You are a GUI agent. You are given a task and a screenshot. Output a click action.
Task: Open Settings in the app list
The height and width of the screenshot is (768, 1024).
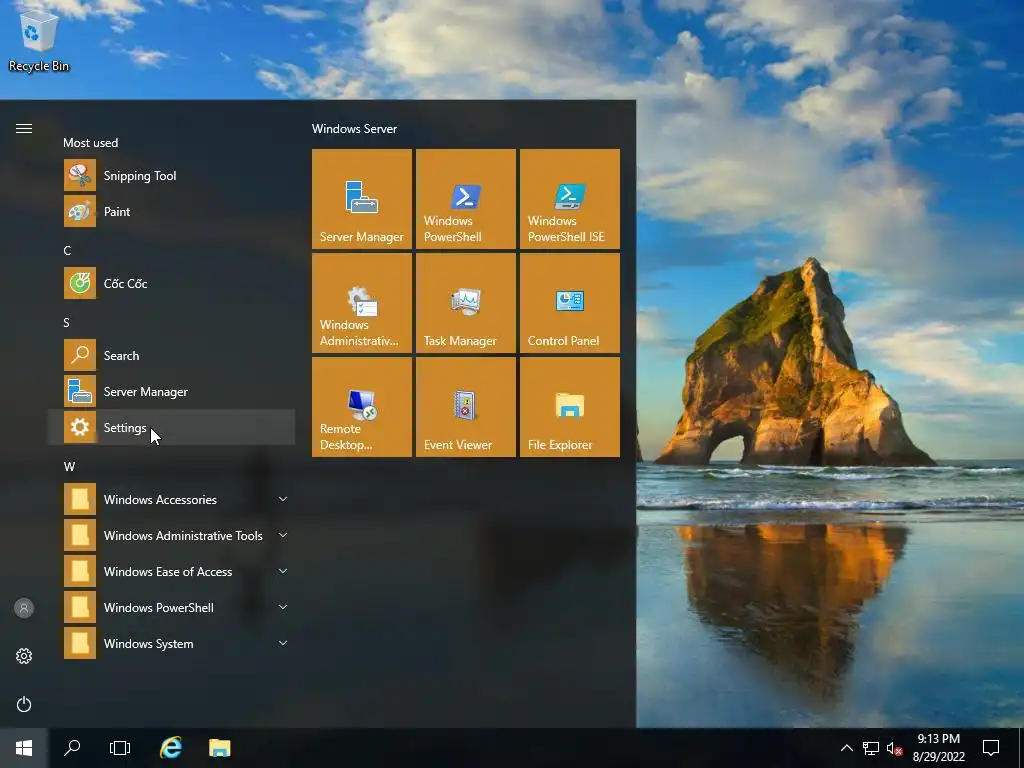[x=171, y=427]
